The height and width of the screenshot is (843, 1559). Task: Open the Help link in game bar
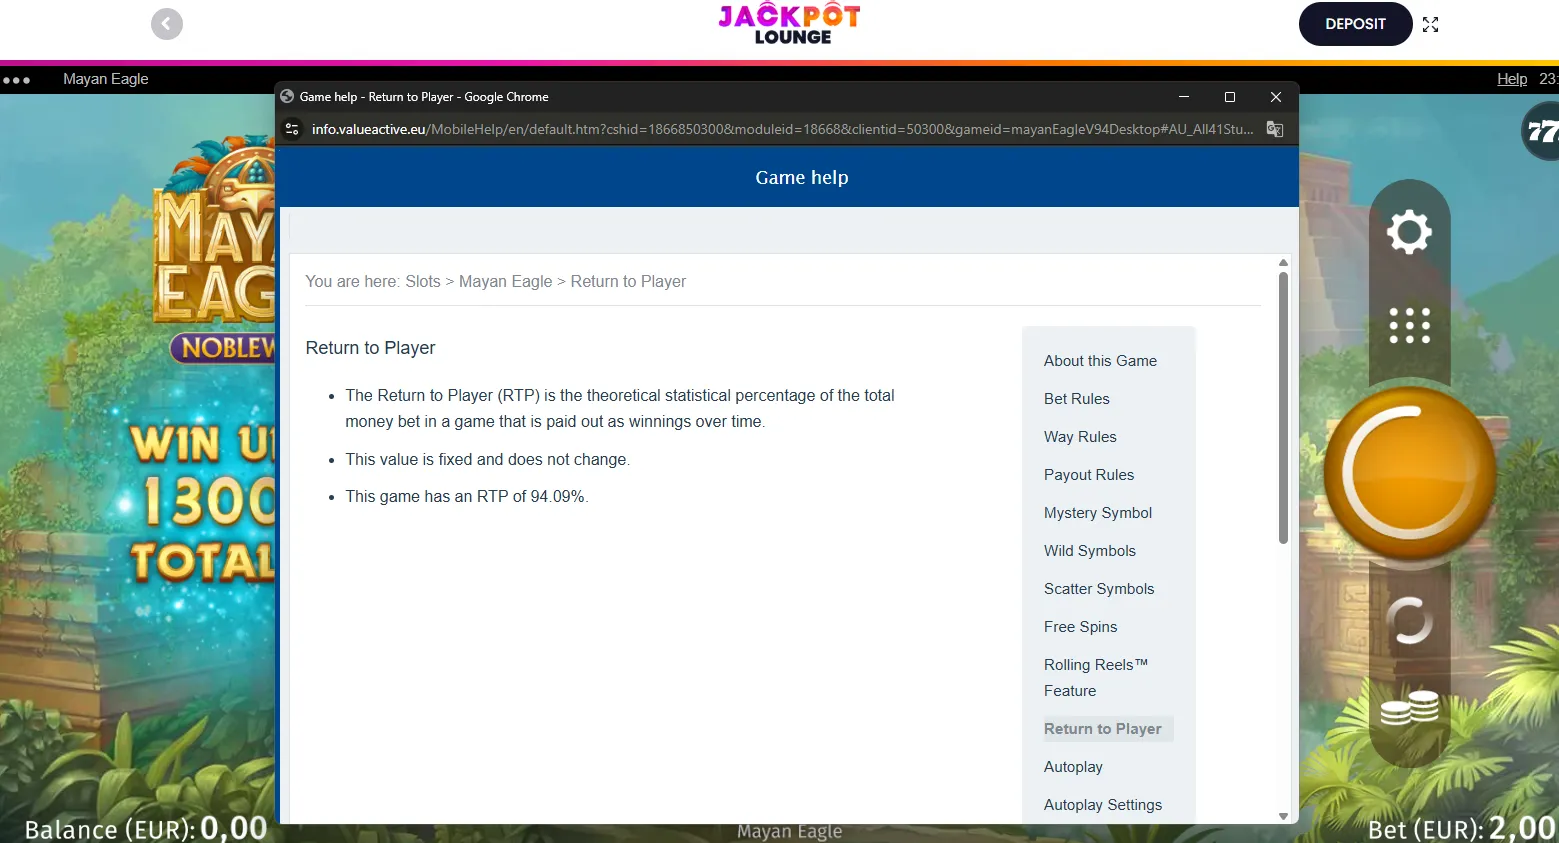(x=1511, y=79)
